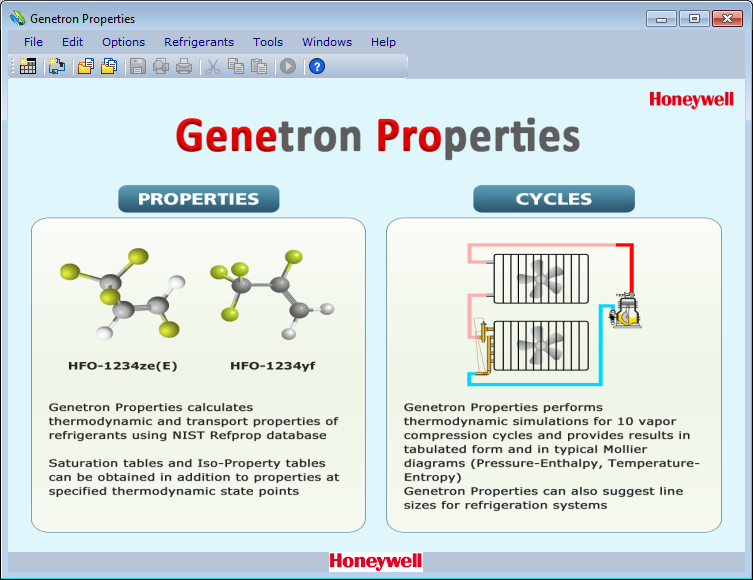753x580 pixels.
Task: Click the Copy icon in toolbar
Action: click(x=236, y=67)
